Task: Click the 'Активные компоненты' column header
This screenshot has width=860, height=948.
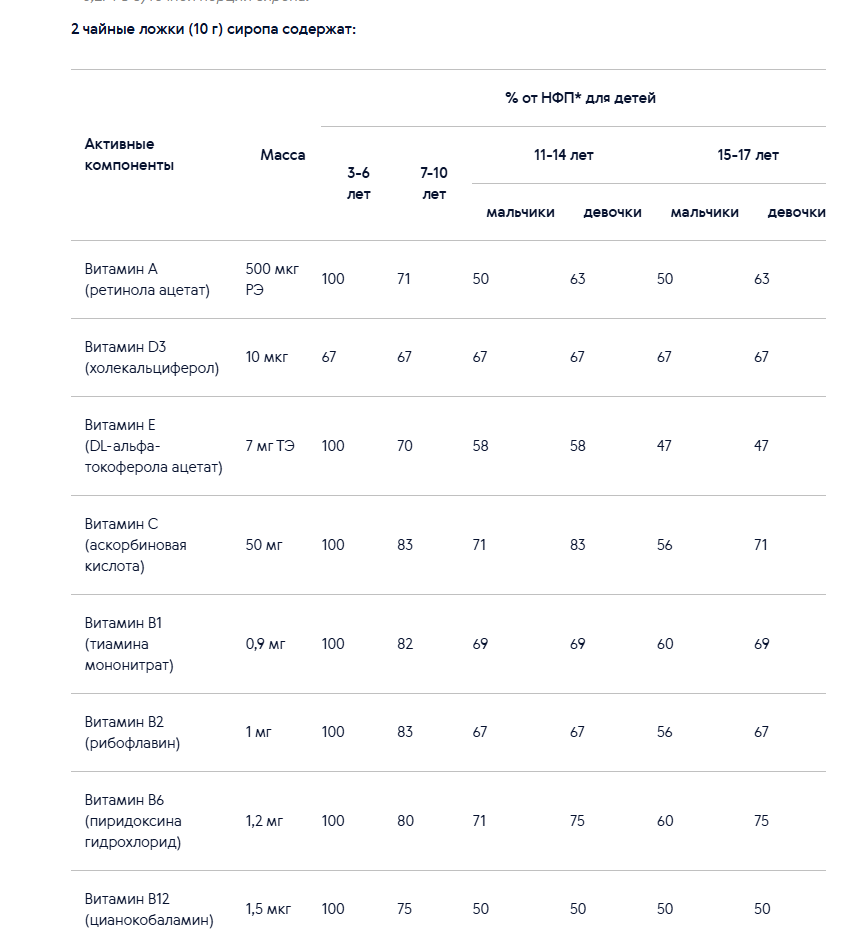Action: [x=129, y=155]
